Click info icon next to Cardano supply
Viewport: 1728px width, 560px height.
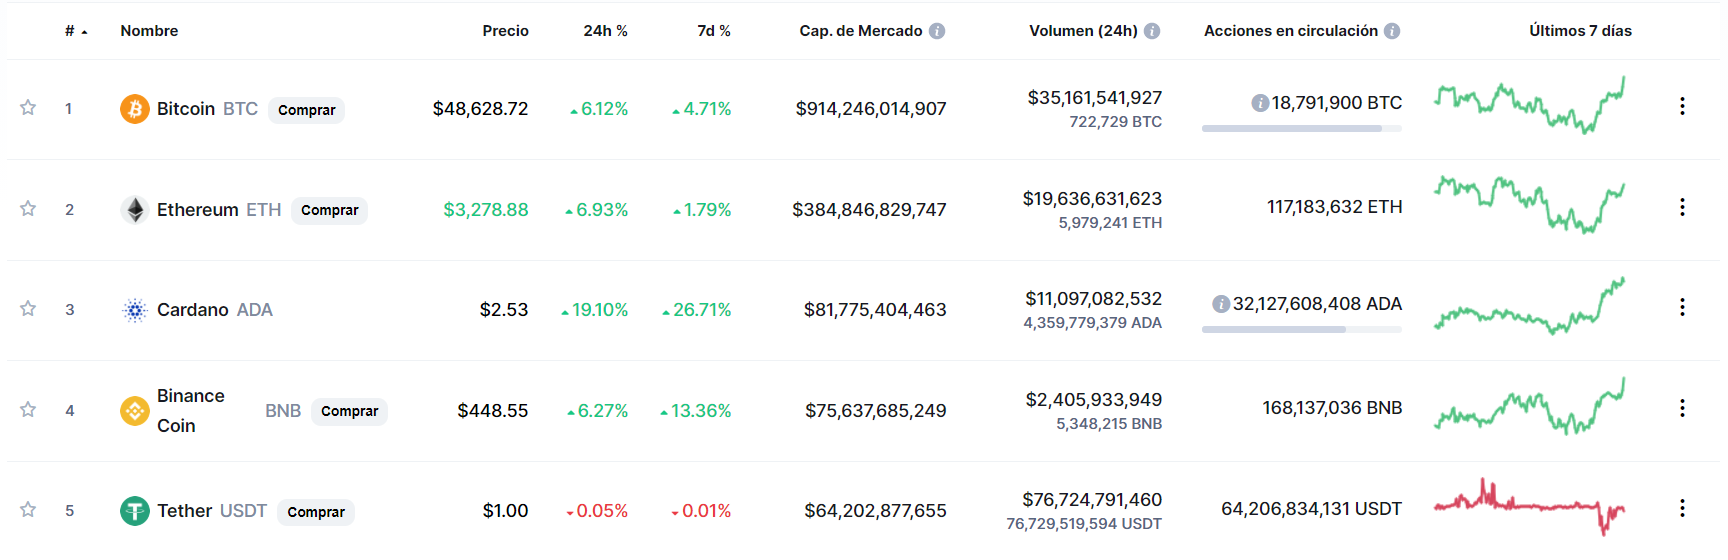click(1221, 304)
